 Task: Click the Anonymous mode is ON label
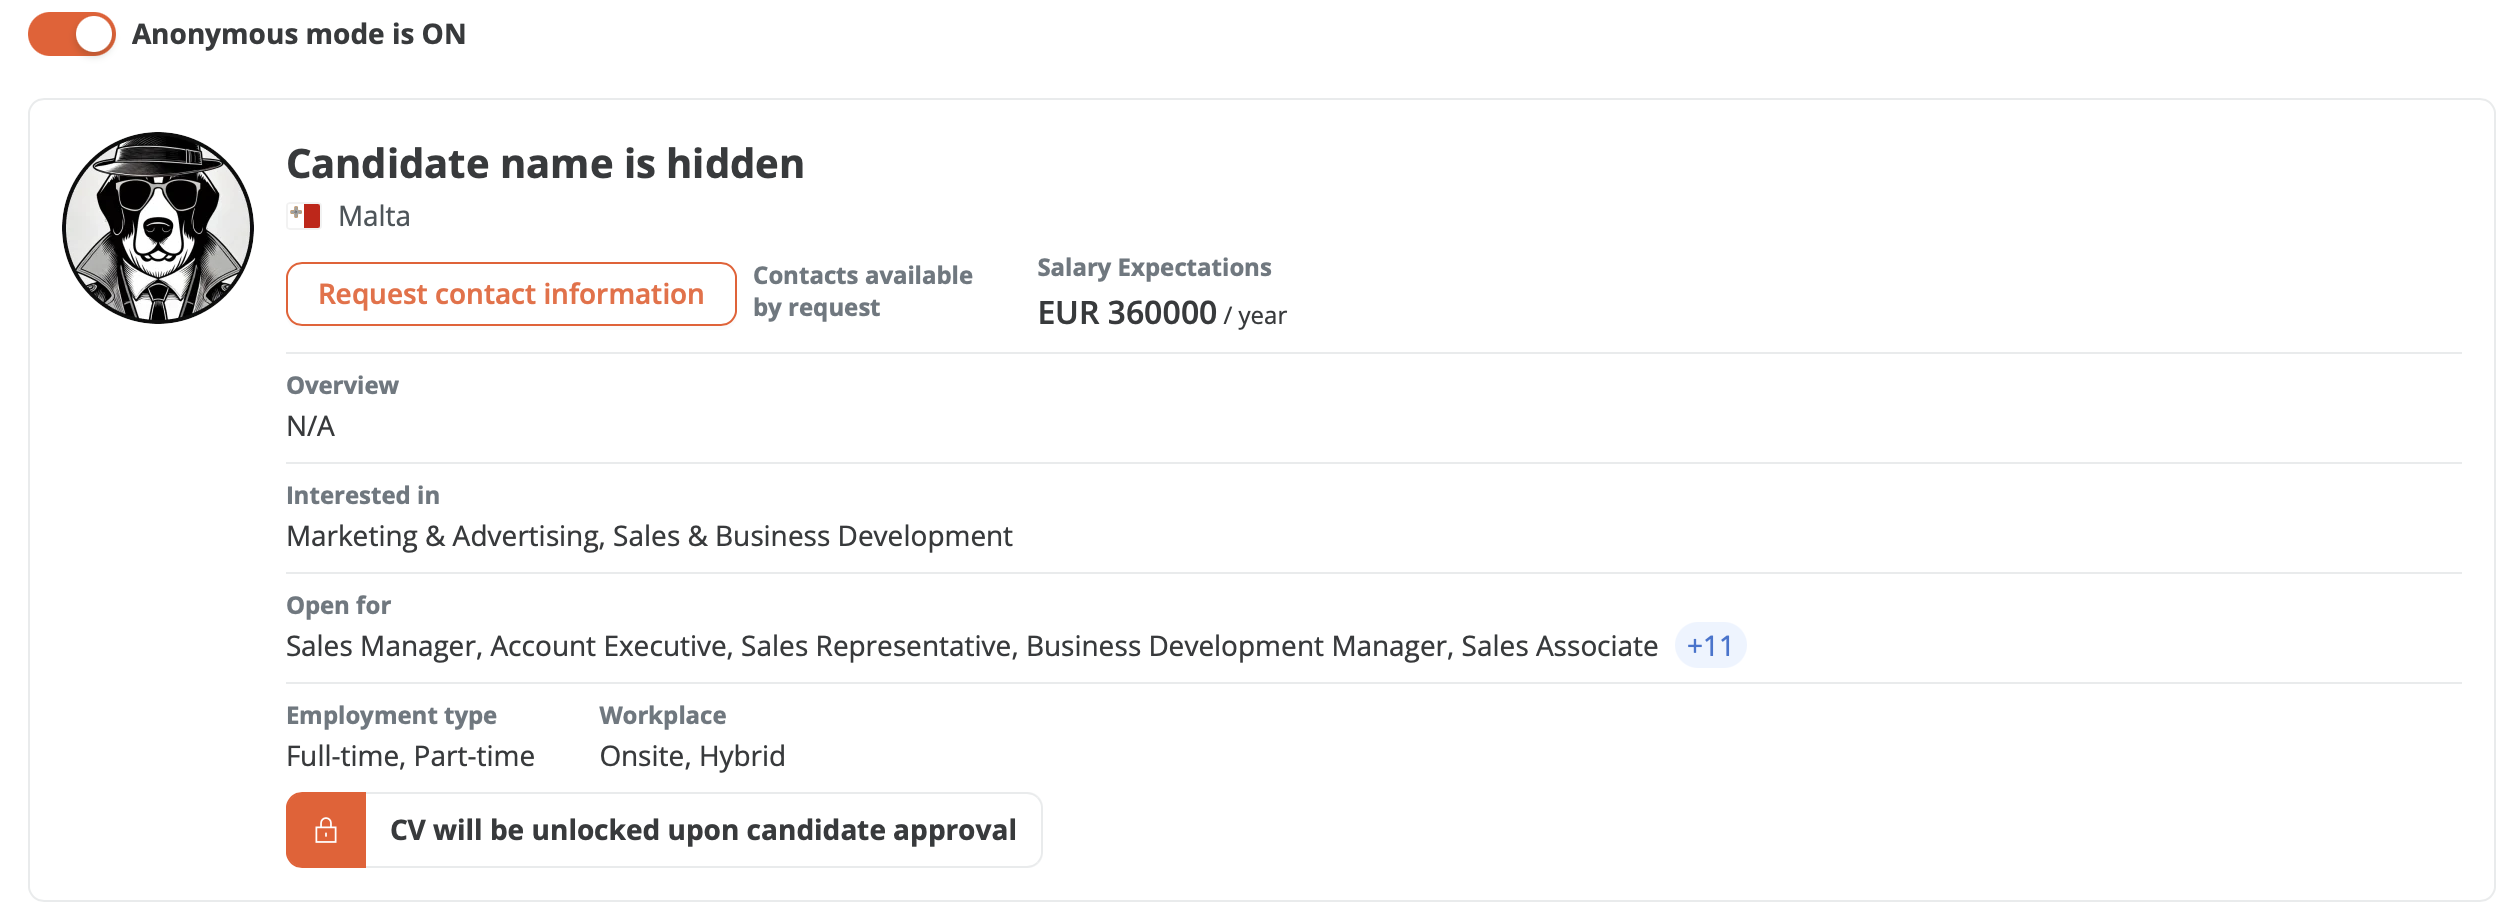click(x=299, y=34)
